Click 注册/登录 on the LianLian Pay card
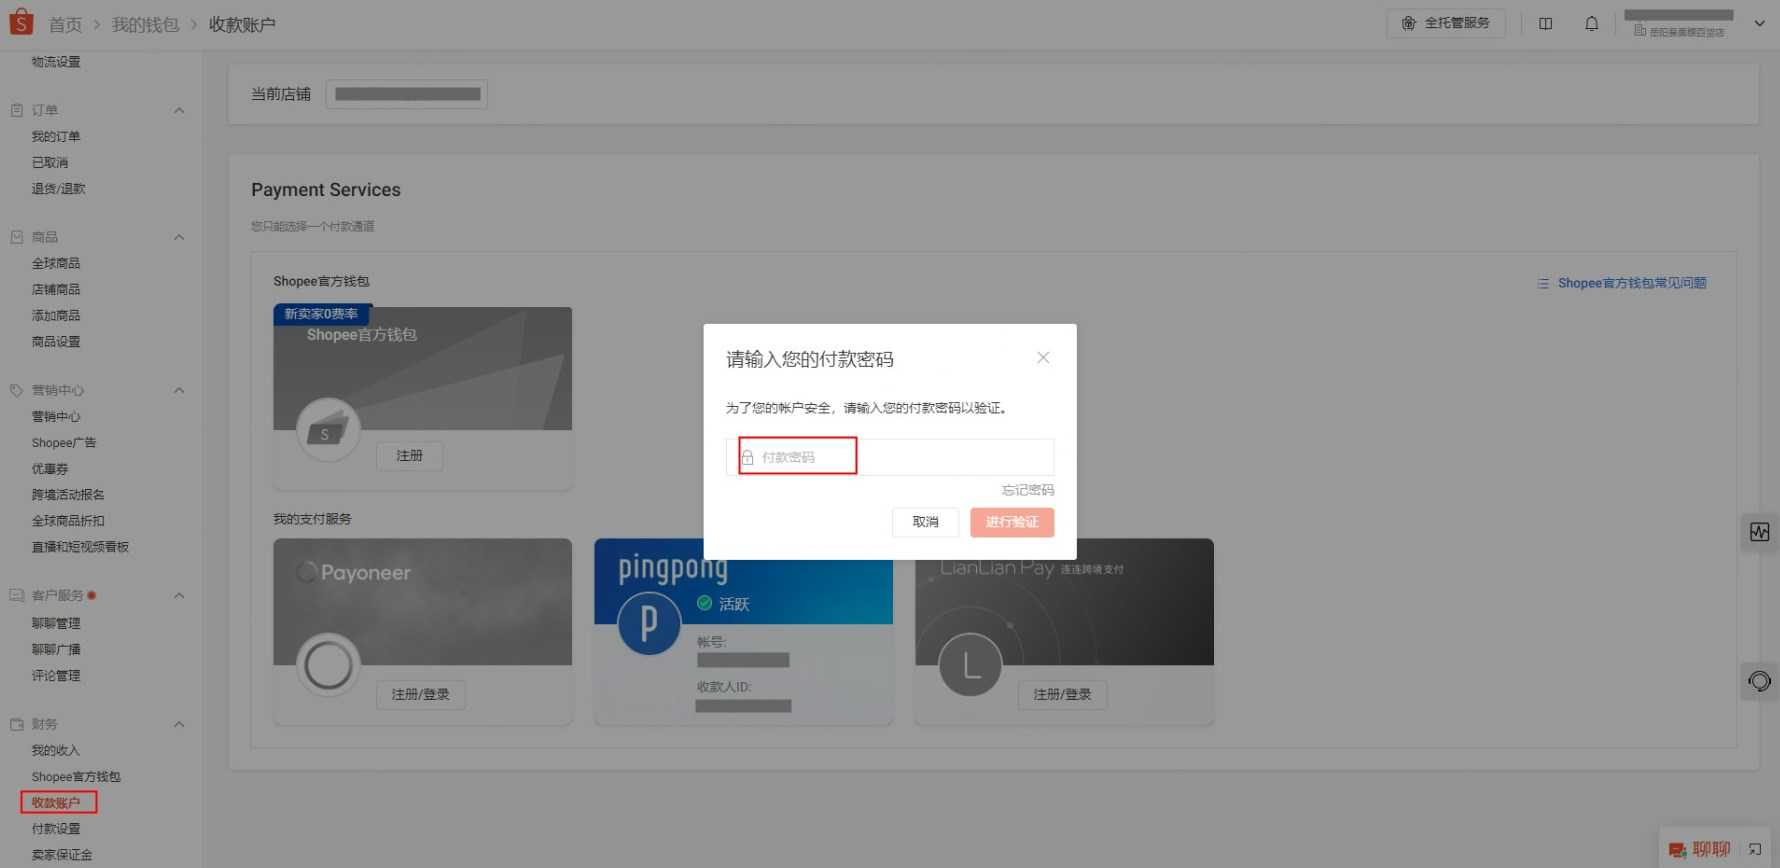The image size is (1780, 868). tap(1062, 694)
